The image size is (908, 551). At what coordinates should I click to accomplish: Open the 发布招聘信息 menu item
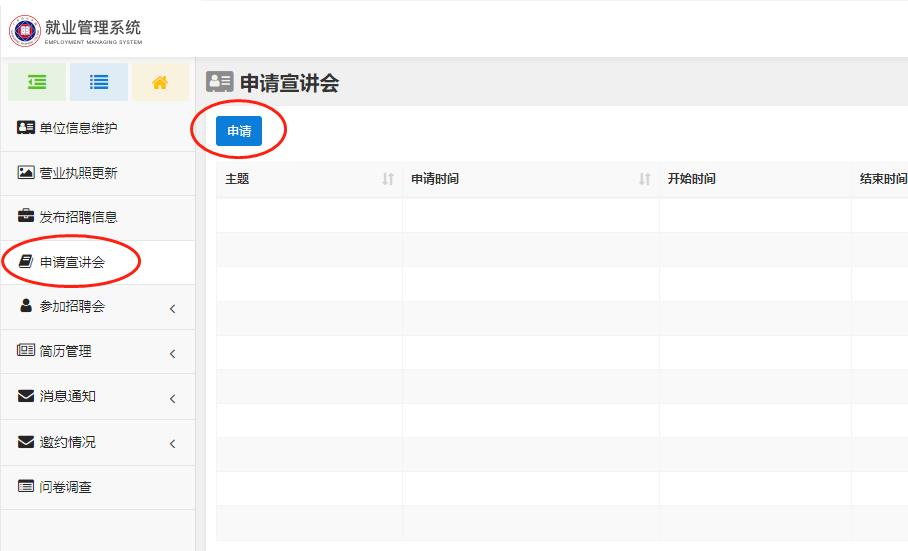coord(78,217)
